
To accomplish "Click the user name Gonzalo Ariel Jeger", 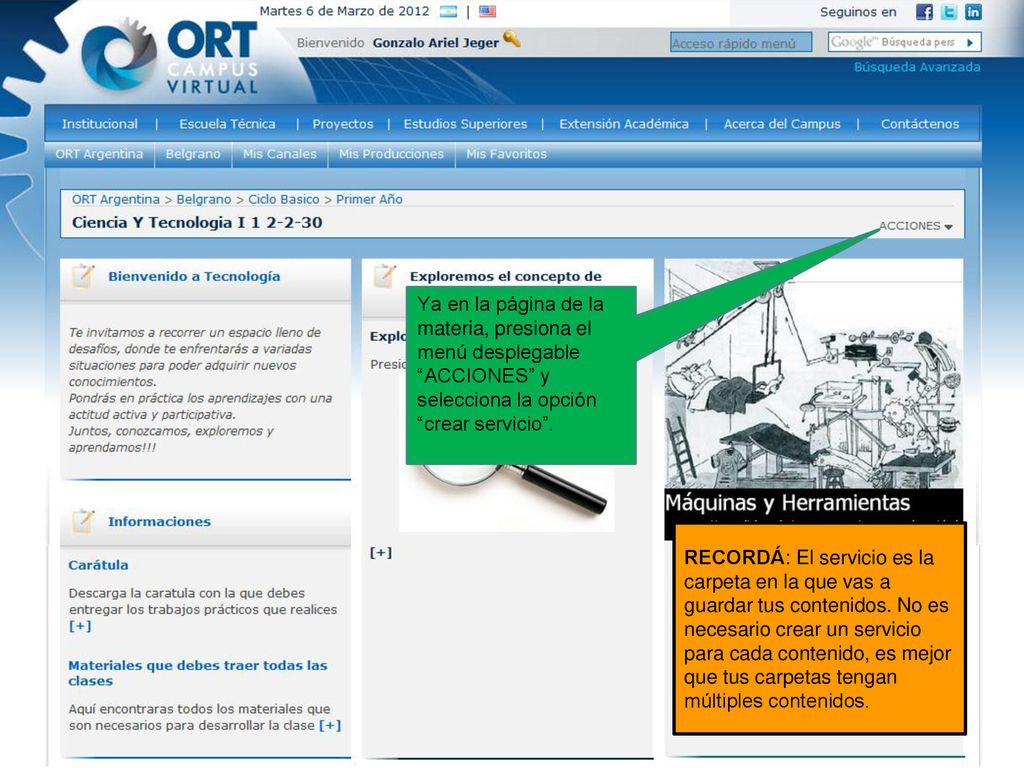I will click(436, 43).
